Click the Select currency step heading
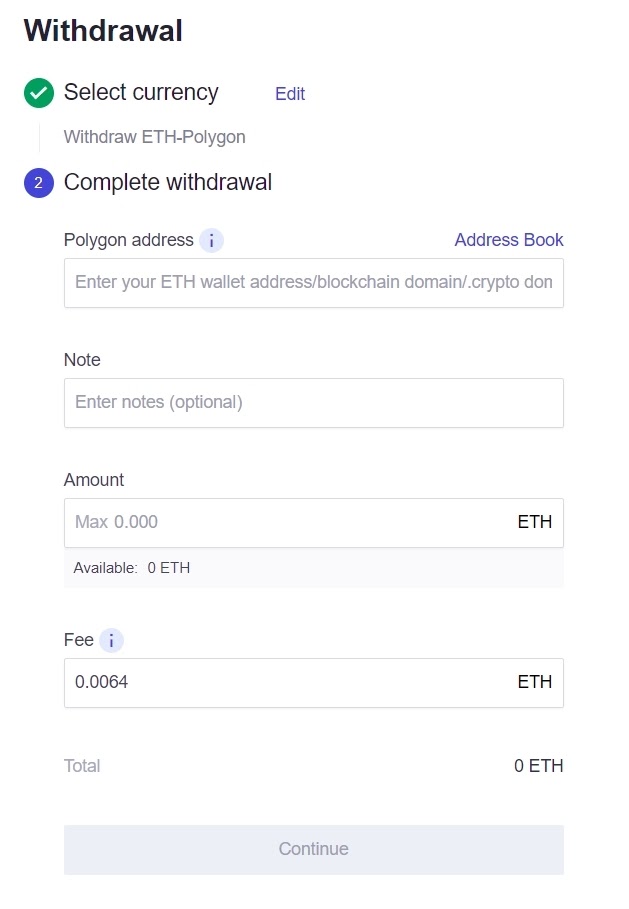This screenshot has width=629, height=909. [141, 93]
